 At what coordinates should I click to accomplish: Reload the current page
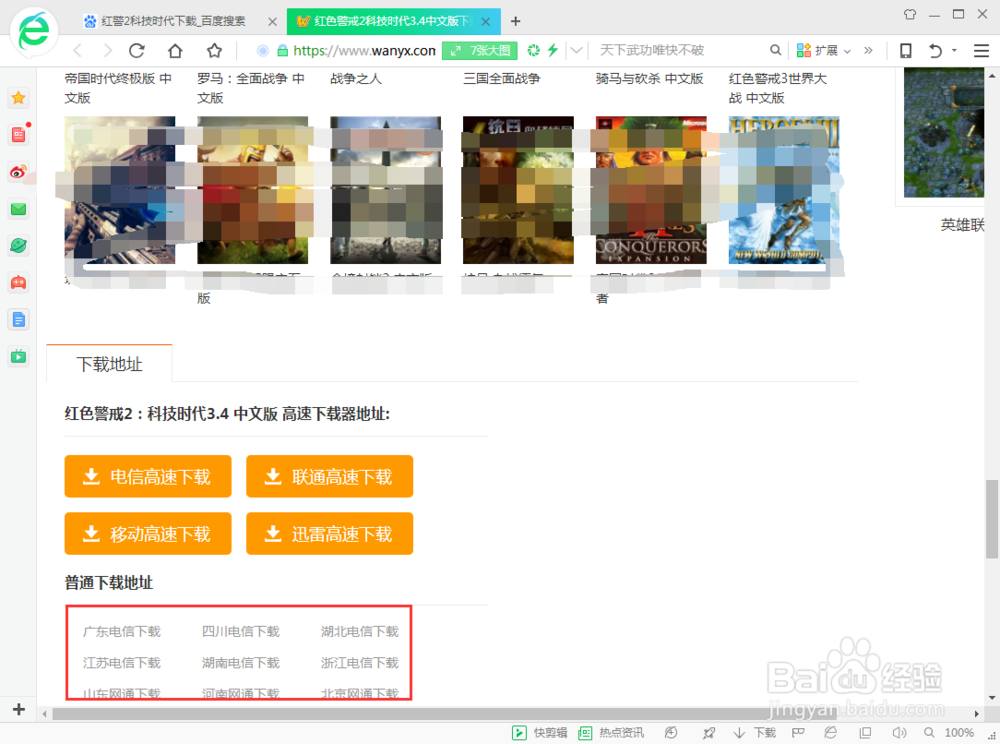137,50
